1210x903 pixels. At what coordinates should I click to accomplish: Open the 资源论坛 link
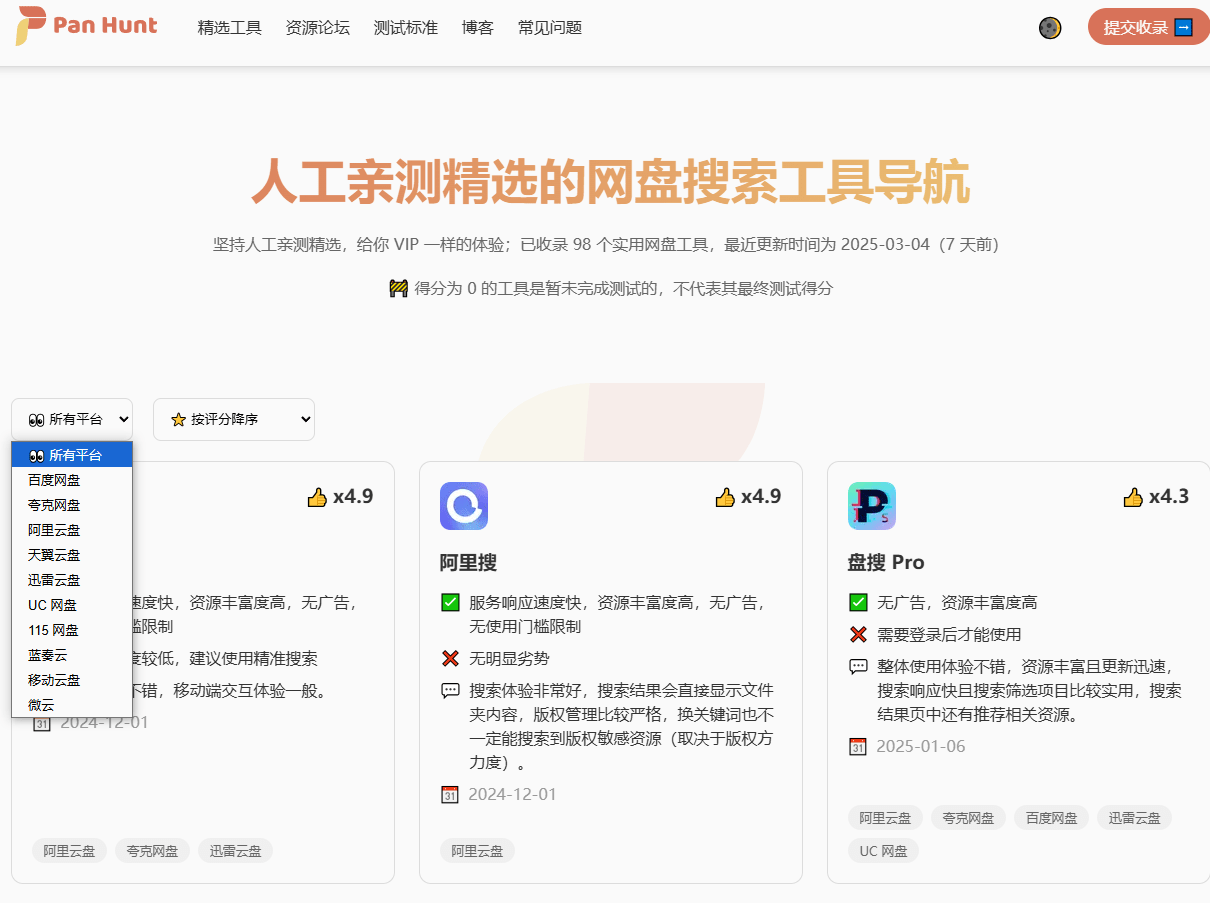coord(317,28)
